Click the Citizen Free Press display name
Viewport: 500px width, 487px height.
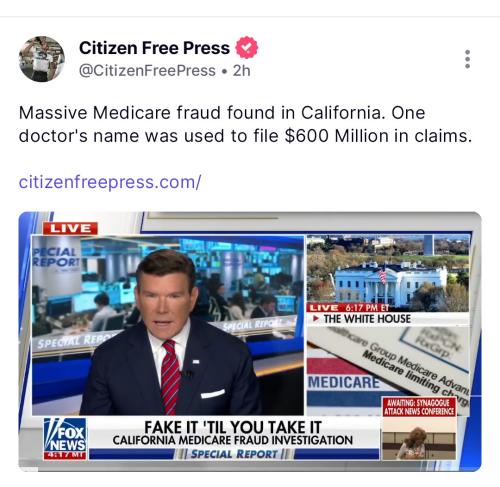pos(154,48)
